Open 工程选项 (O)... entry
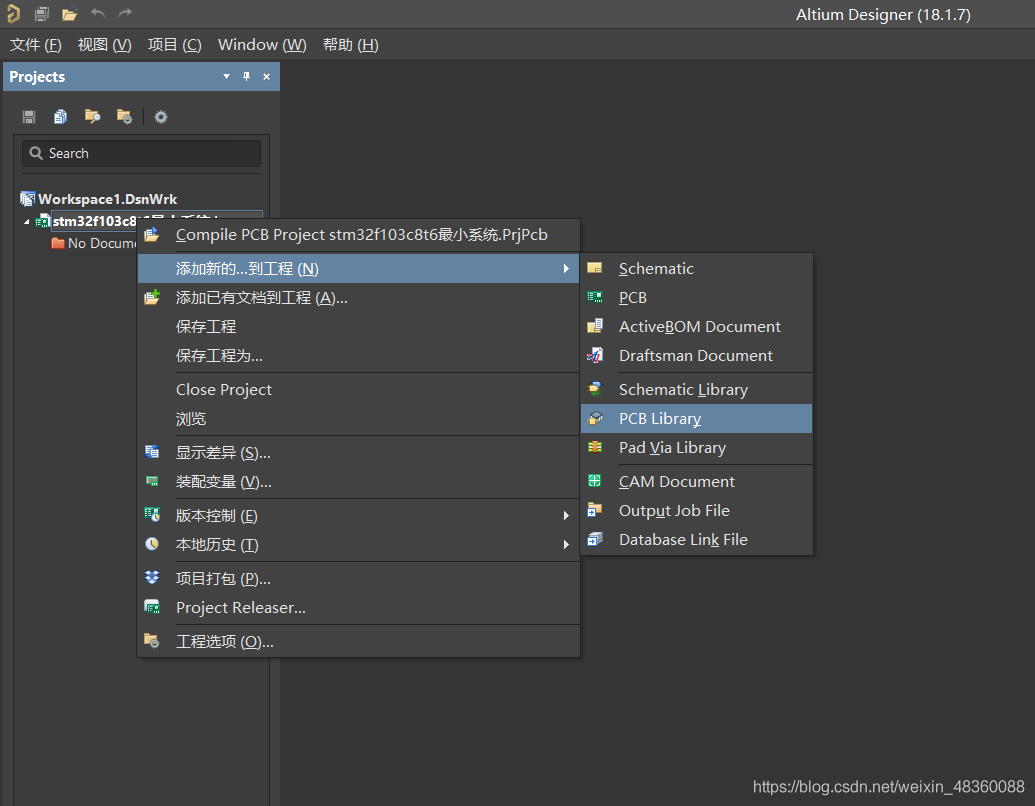Viewport: 1035px width, 806px height. [x=358, y=642]
